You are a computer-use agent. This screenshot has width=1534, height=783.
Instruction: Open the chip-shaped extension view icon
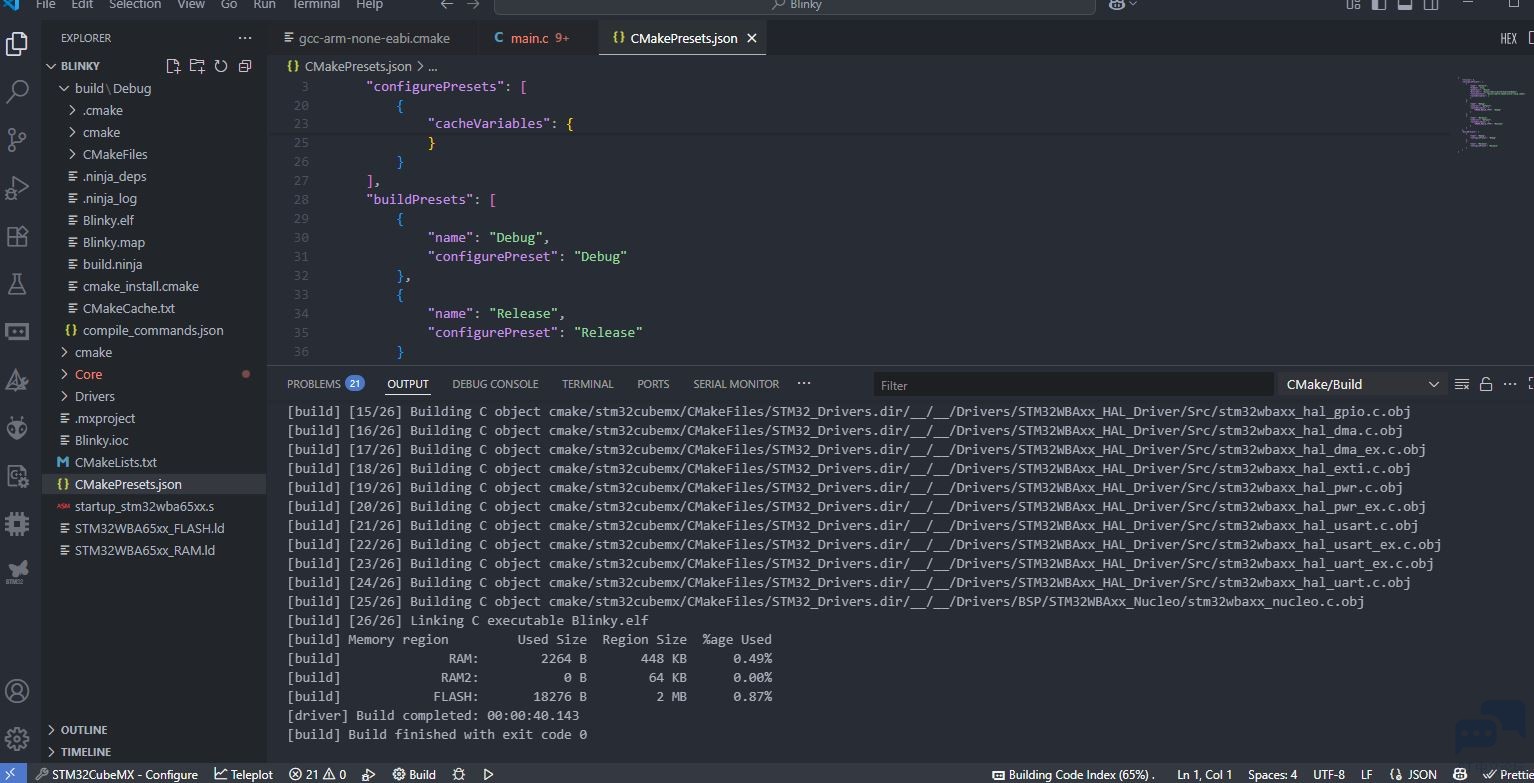(17, 523)
